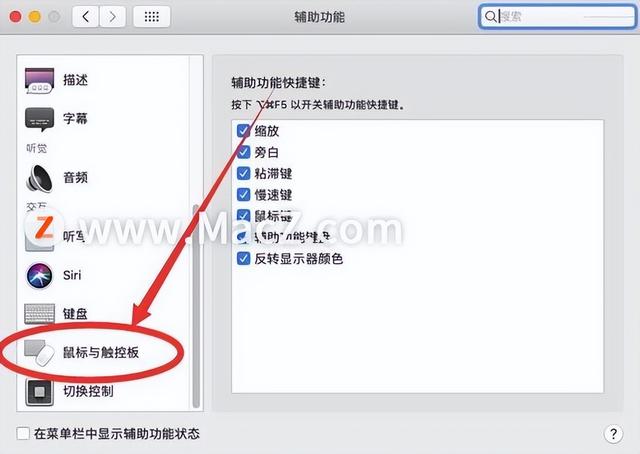Click the help question mark button

tap(613, 434)
